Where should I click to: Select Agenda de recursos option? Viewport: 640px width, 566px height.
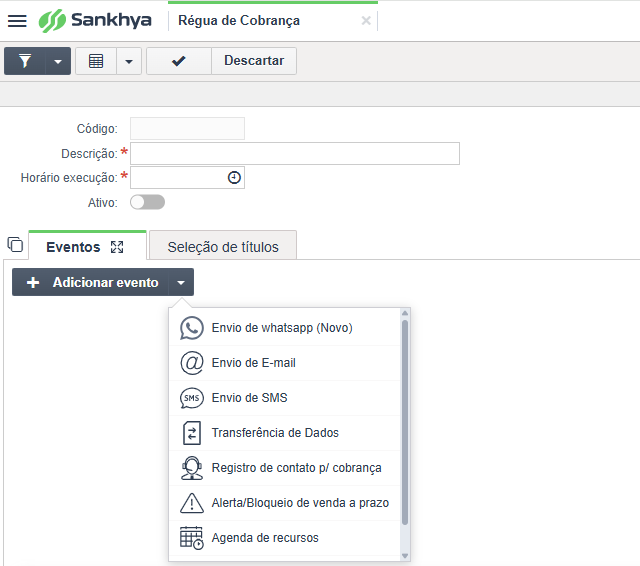point(285,538)
